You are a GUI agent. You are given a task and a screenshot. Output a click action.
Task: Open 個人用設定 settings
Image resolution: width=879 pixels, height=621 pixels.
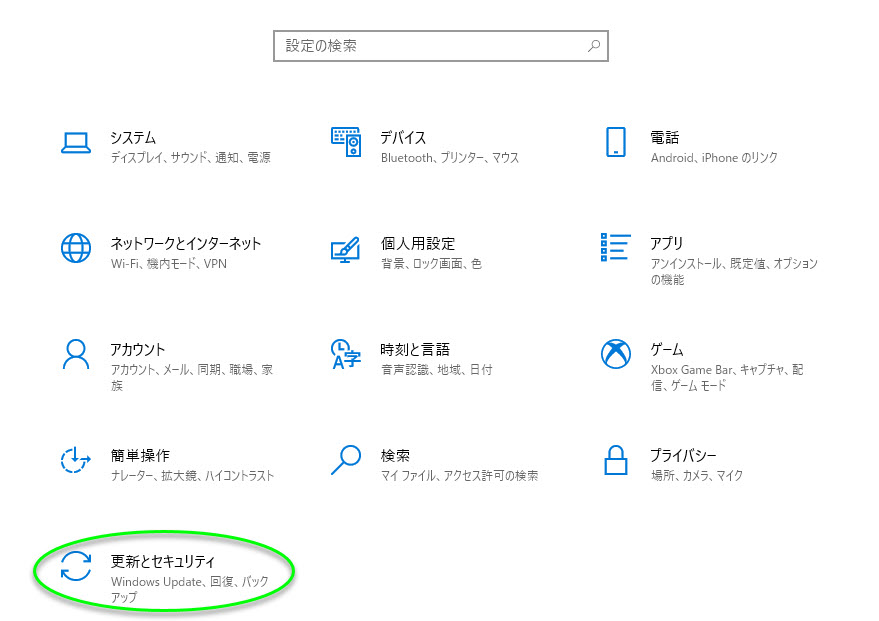(x=418, y=243)
